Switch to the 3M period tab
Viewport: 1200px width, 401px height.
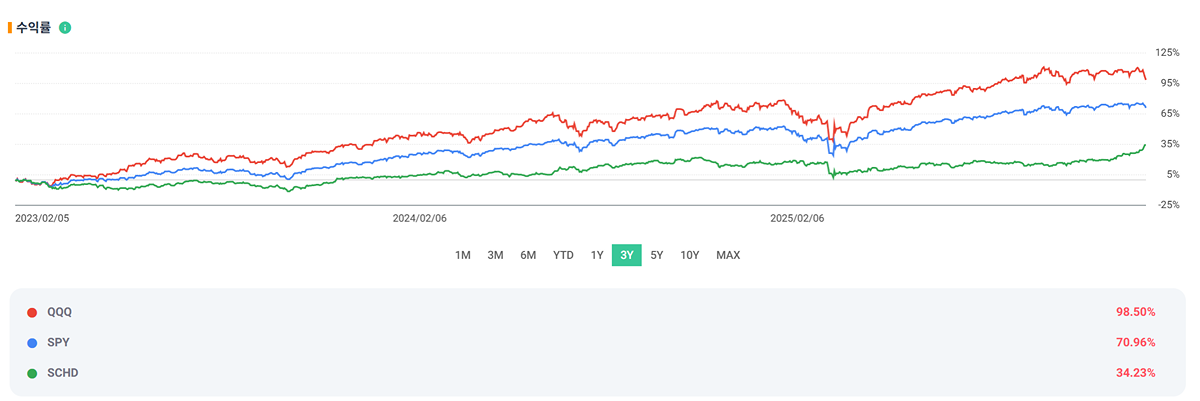tap(495, 255)
